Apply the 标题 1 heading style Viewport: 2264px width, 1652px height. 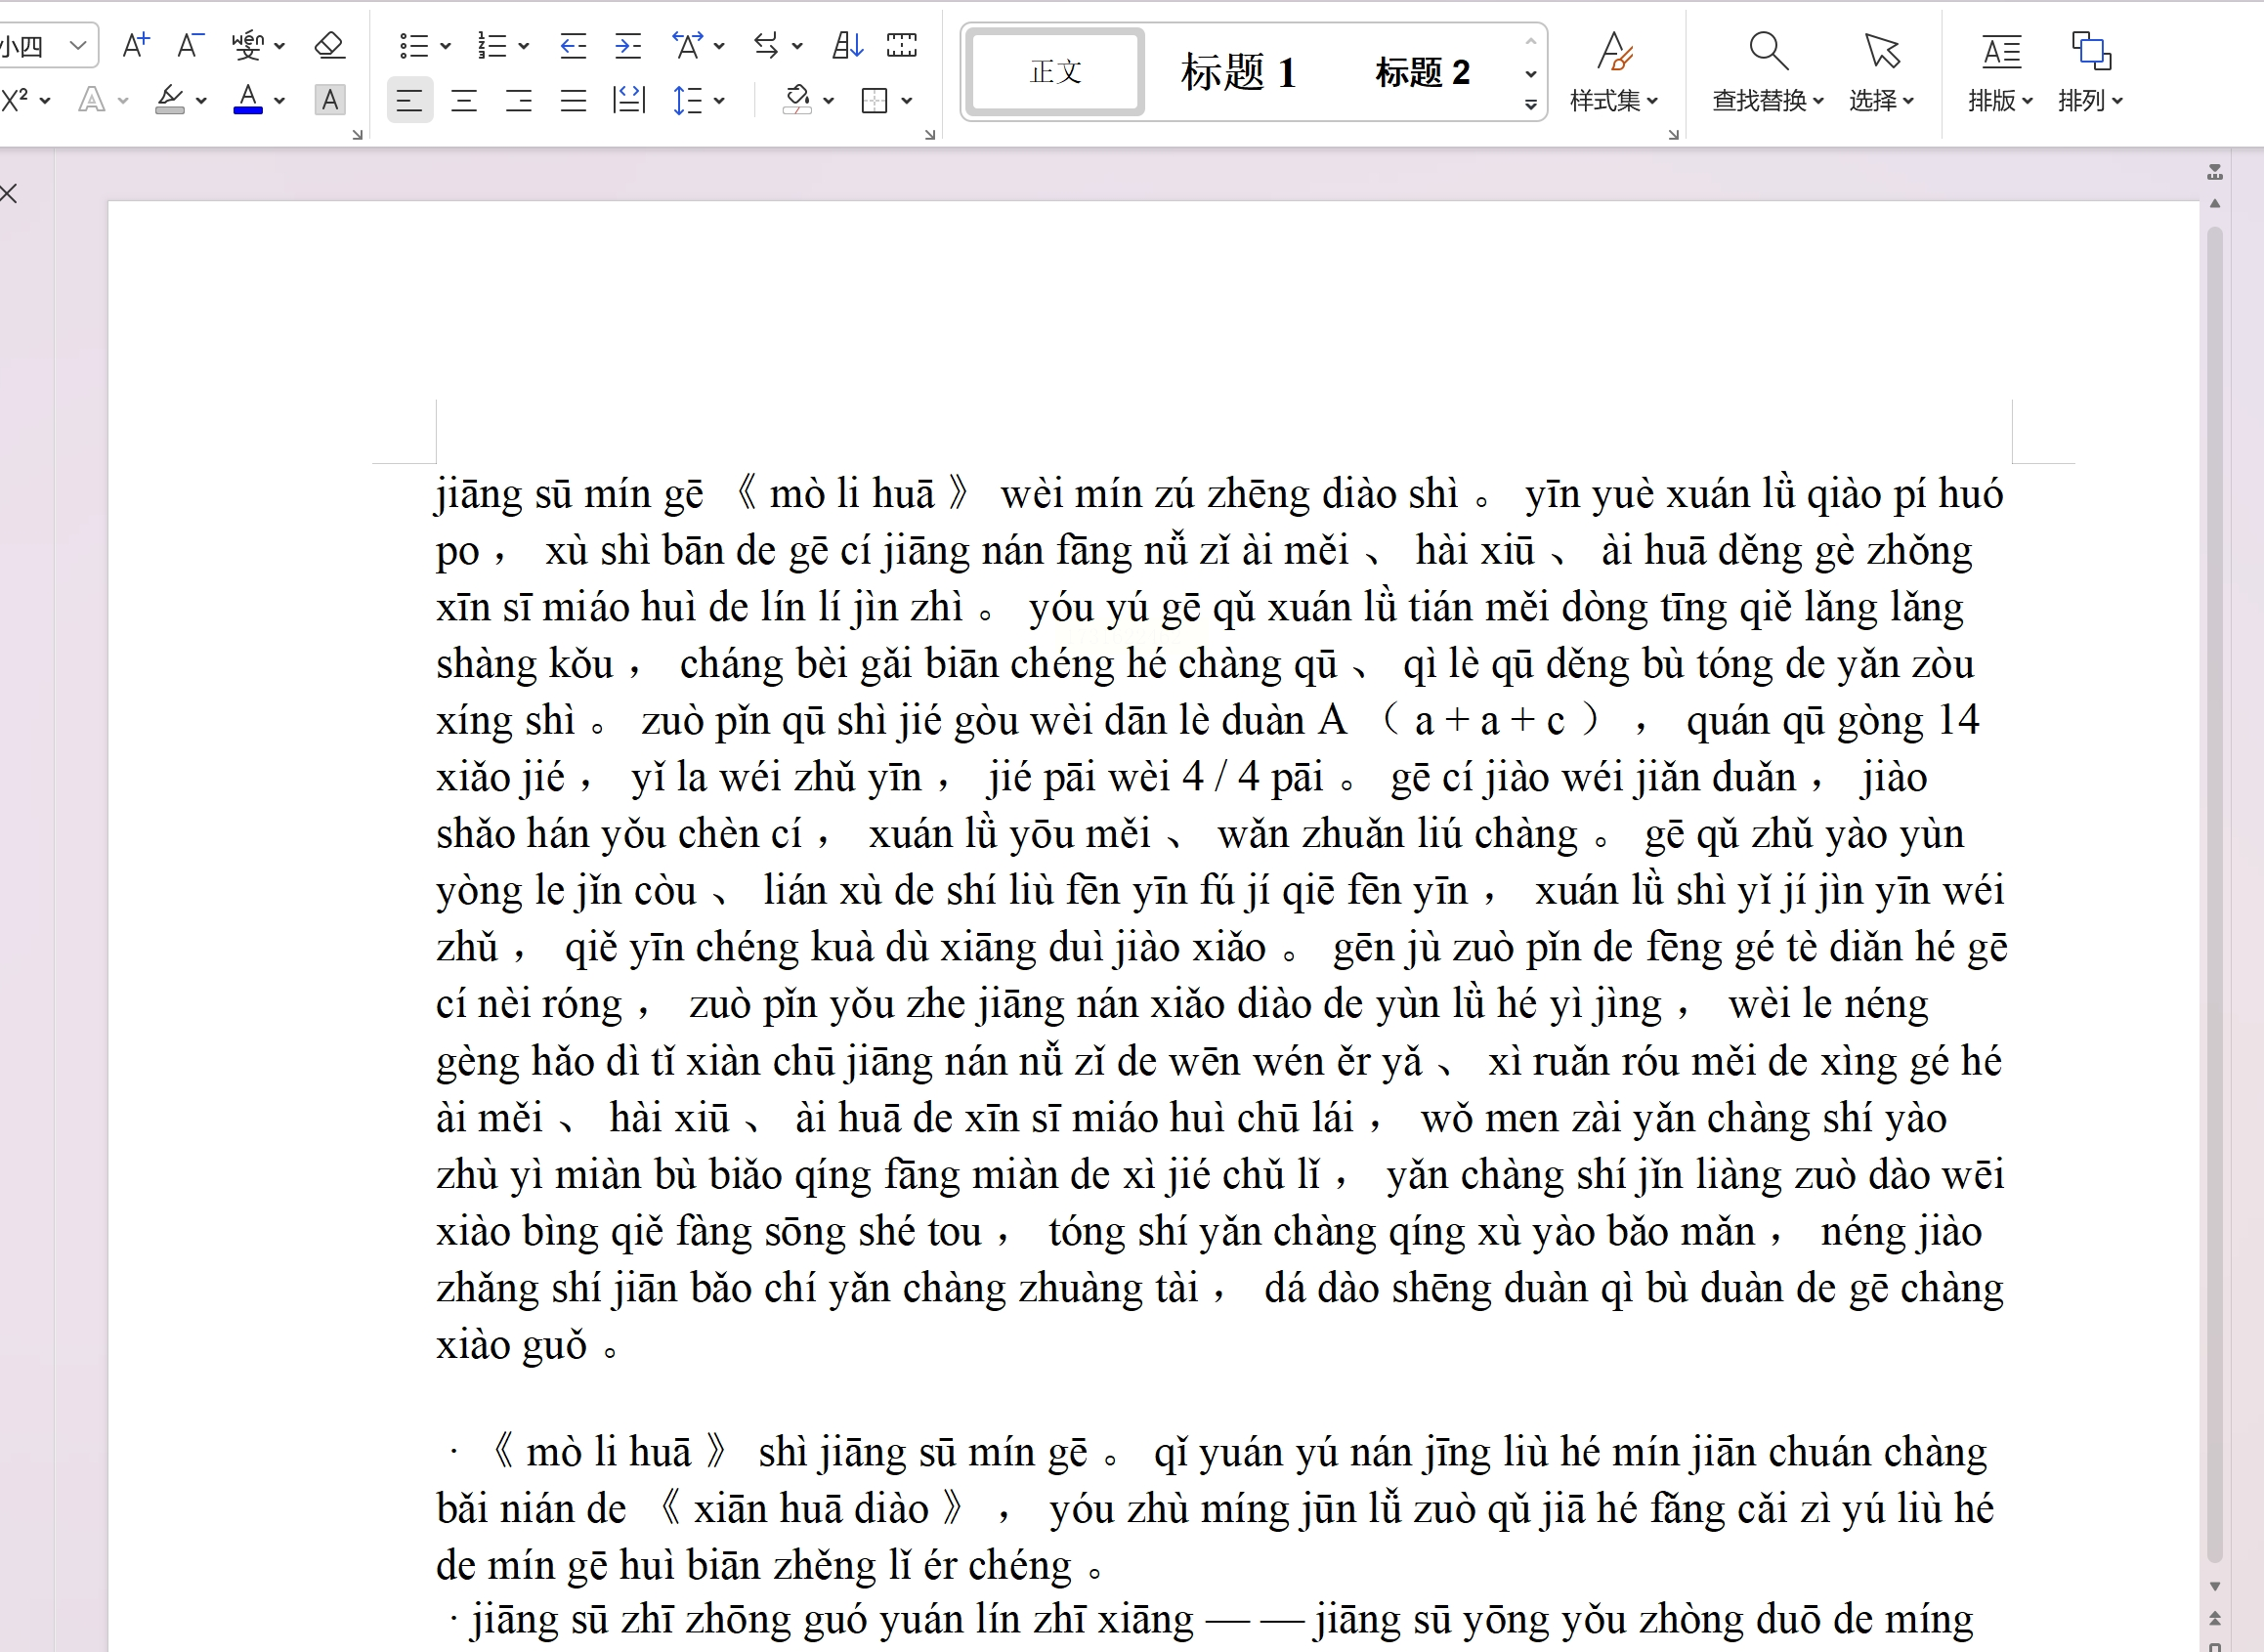[x=1239, y=72]
